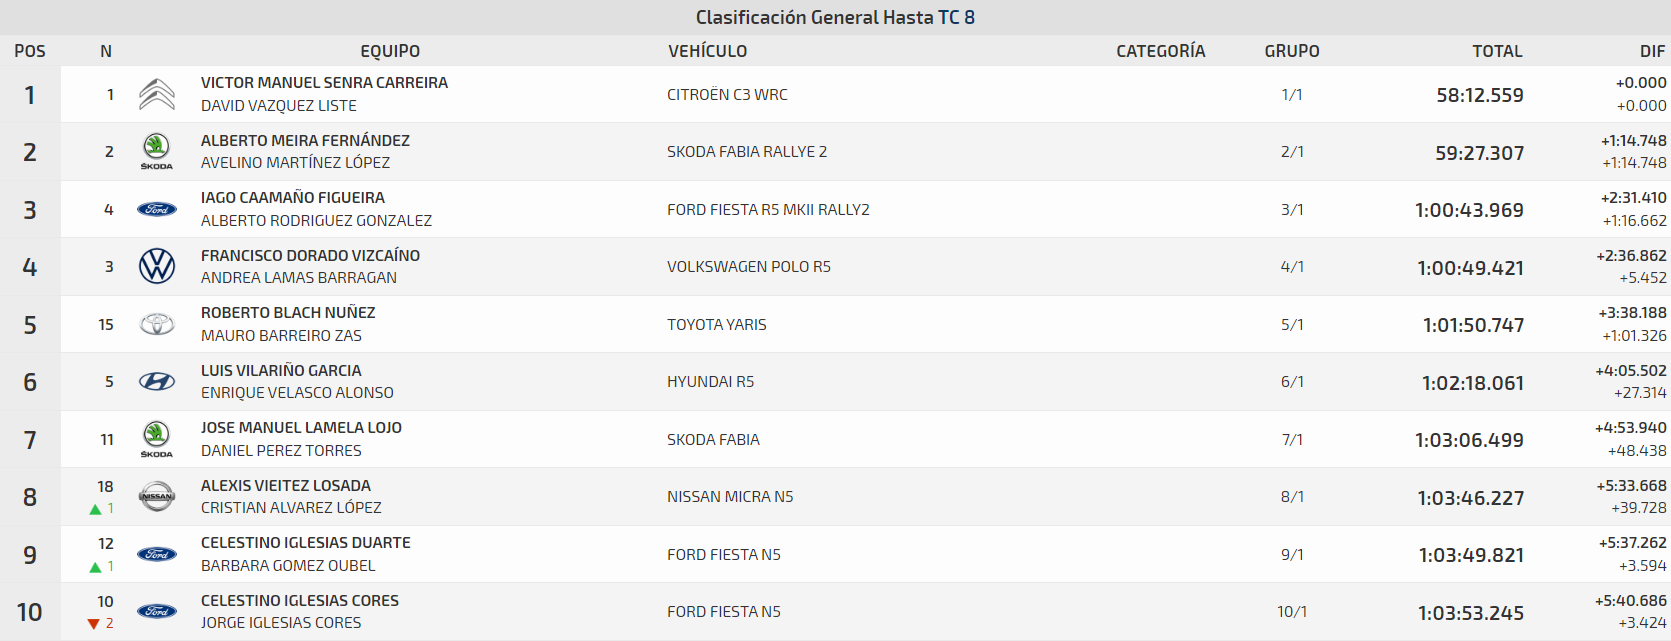The image size is (1671, 641).
Task: Open driver FRANCISCO DORADO VIZCAÍNO entry
Action: tap(310, 256)
